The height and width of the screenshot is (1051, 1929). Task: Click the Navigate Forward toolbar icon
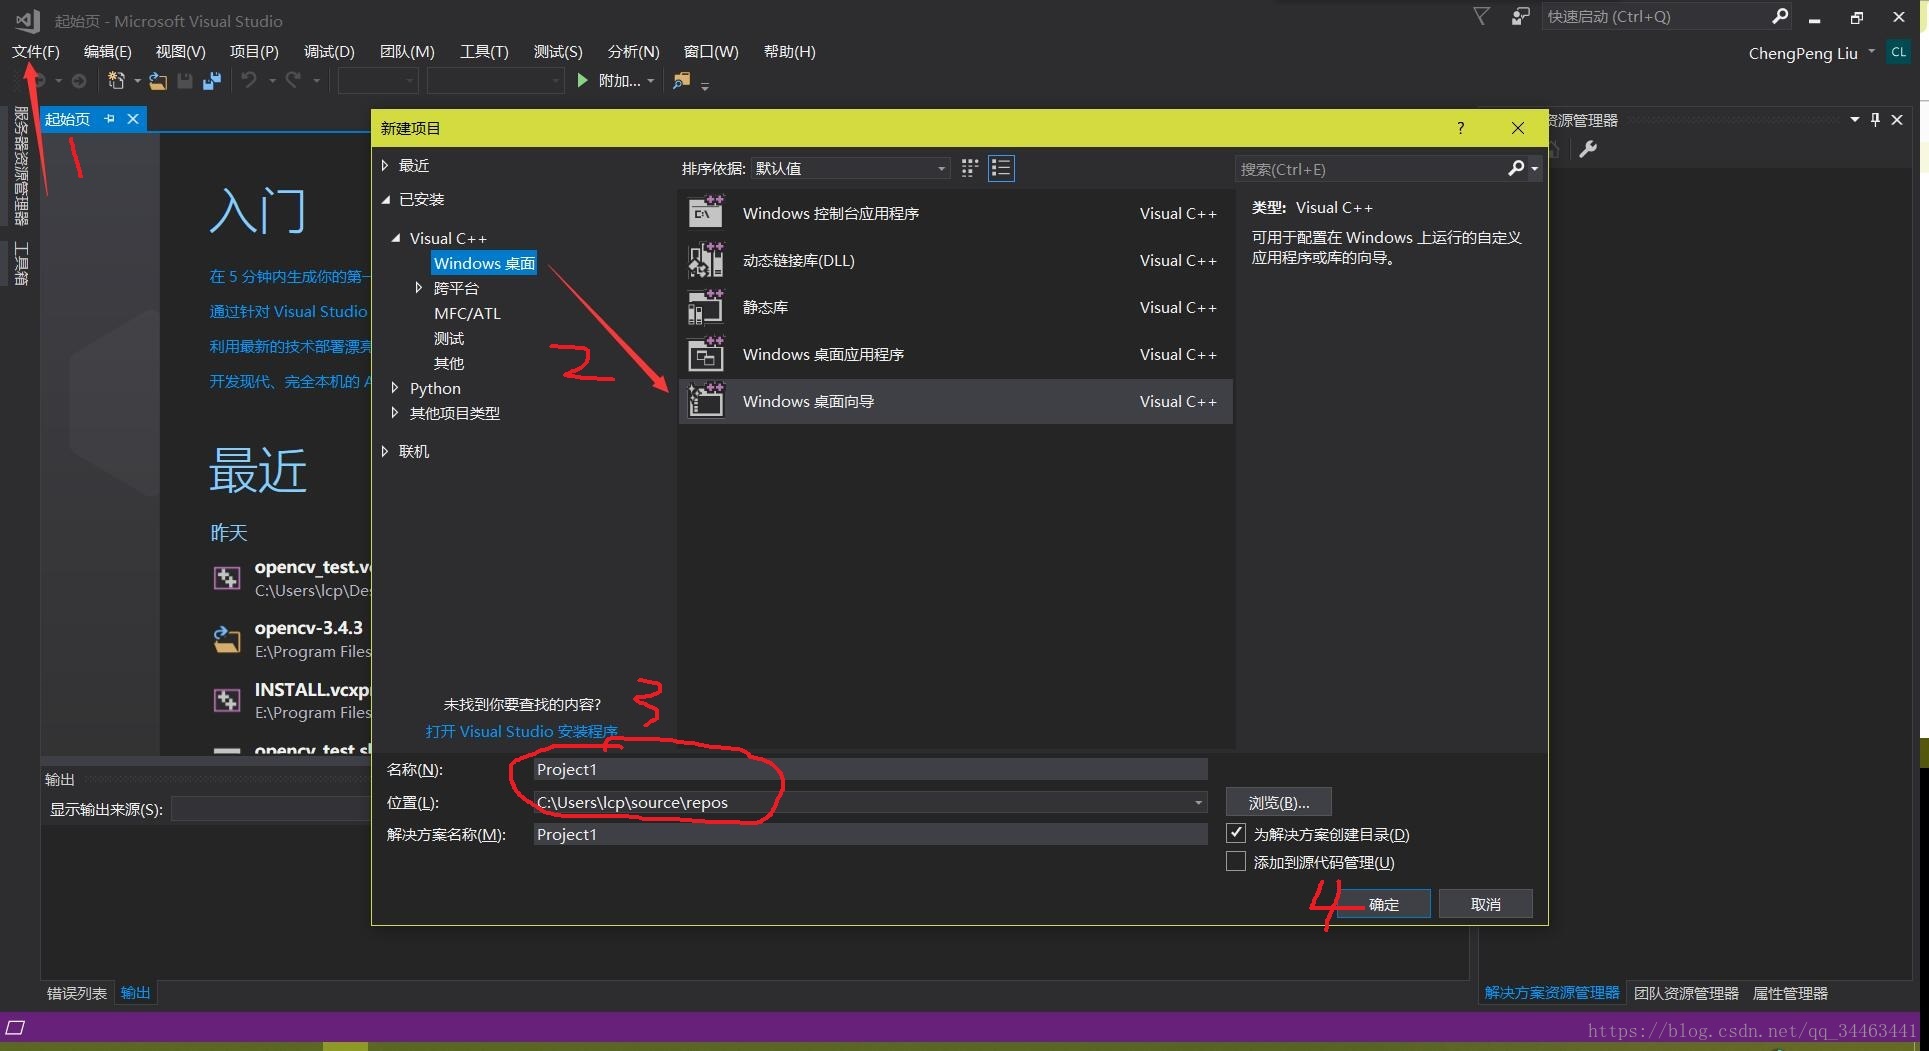(x=79, y=81)
